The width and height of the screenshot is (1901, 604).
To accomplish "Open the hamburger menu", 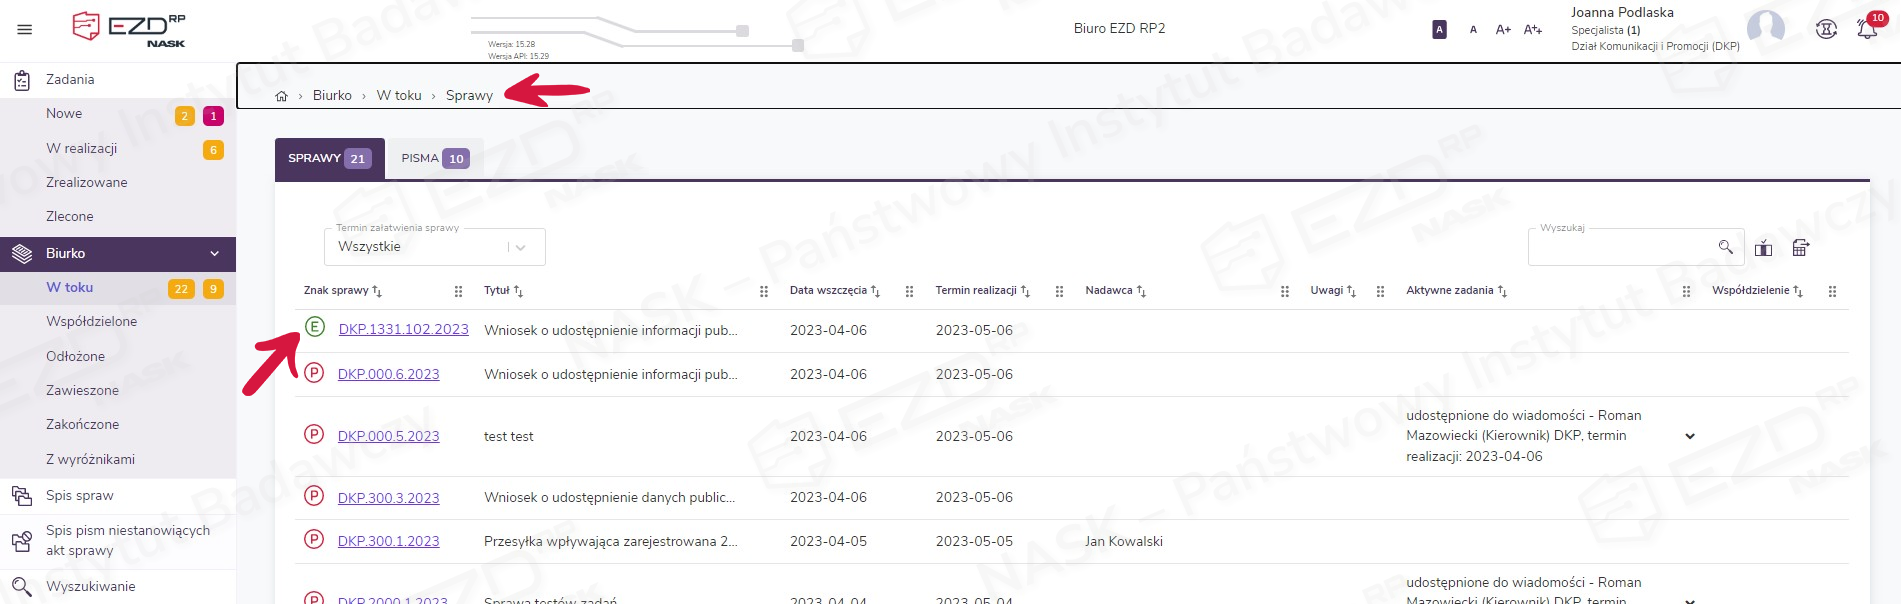I will (25, 29).
